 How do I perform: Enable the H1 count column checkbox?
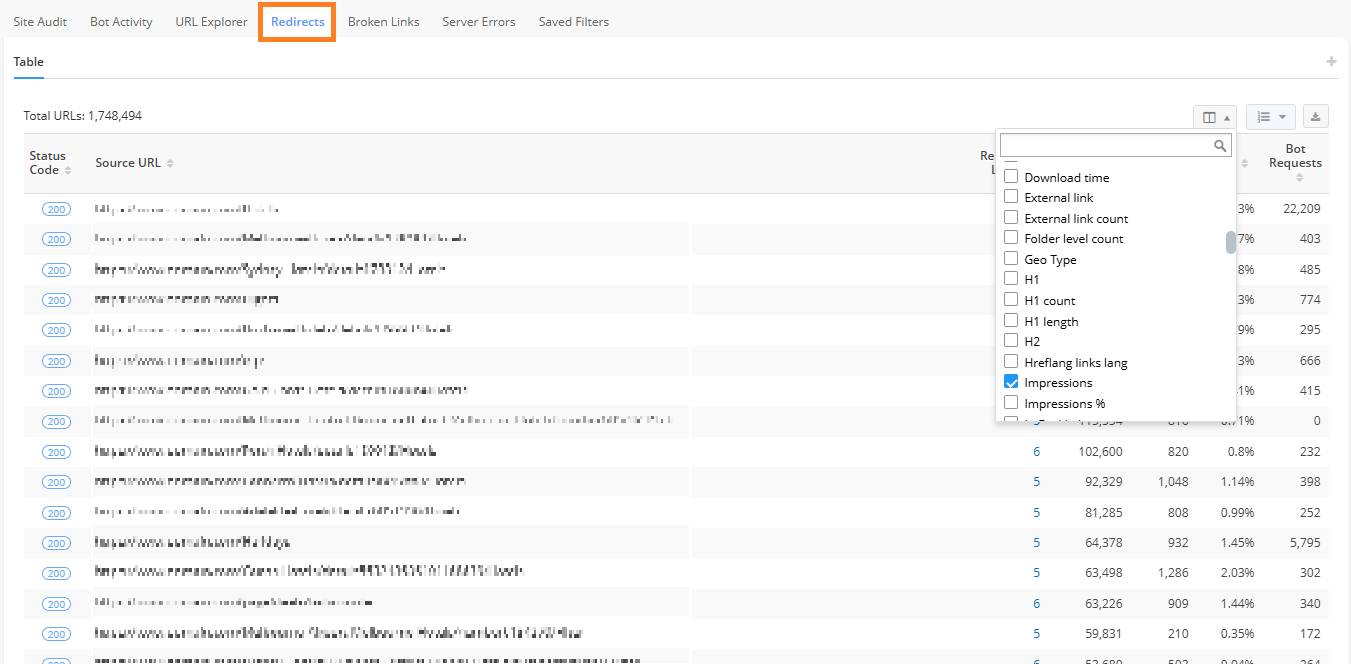1011,300
